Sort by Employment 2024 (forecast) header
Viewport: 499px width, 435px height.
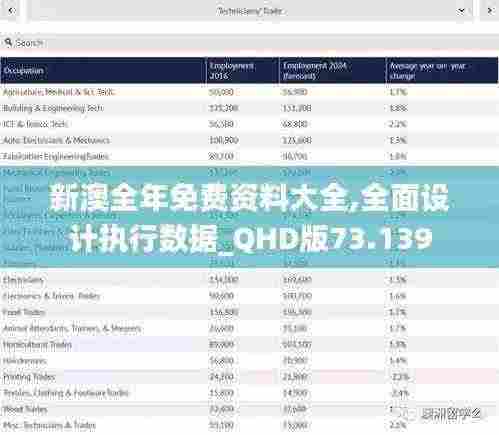pyautogui.click(x=332, y=71)
